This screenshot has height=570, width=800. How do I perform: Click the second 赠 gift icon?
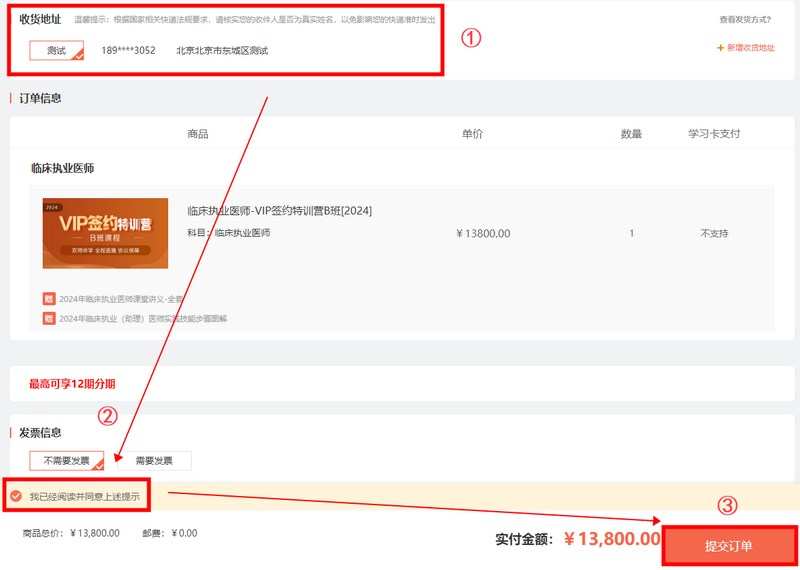49,318
